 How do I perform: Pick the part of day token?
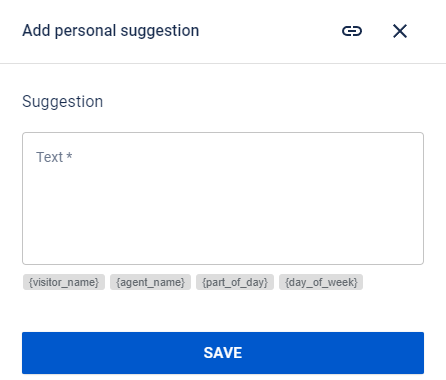pyautogui.click(x=235, y=282)
